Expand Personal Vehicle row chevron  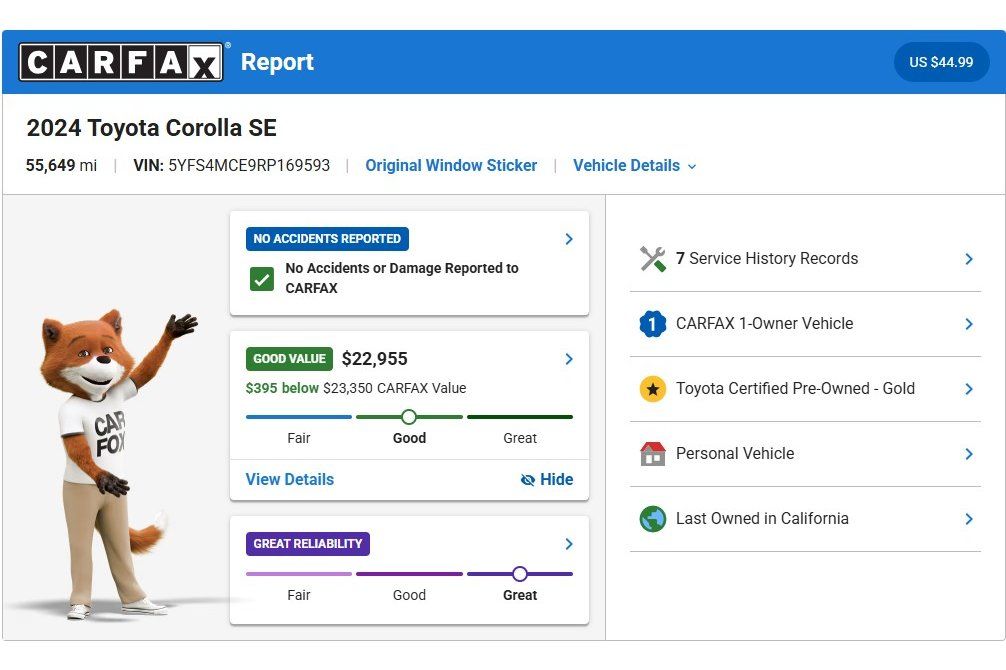click(x=969, y=454)
